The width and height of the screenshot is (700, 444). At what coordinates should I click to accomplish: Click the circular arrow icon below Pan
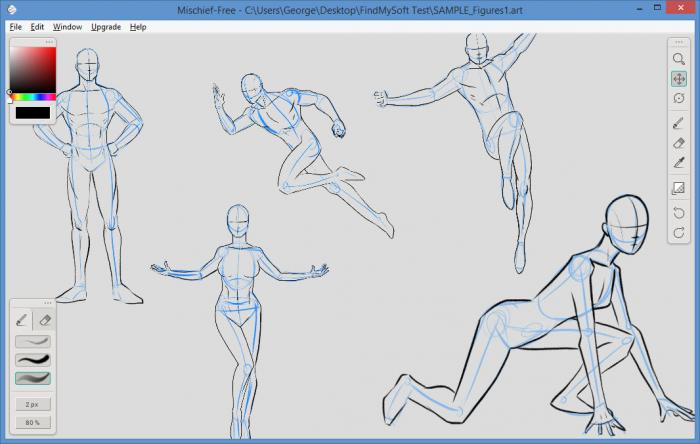coord(679,98)
